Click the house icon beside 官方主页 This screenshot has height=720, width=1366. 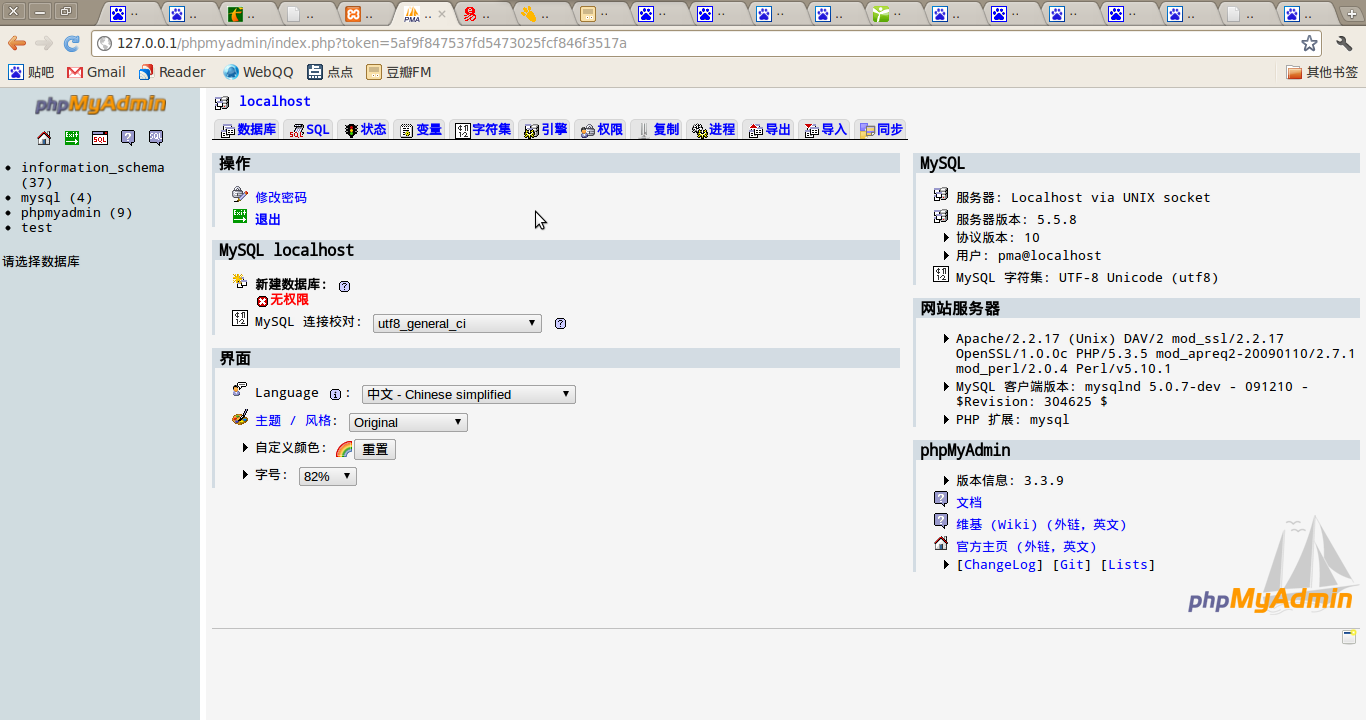(941, 544)
